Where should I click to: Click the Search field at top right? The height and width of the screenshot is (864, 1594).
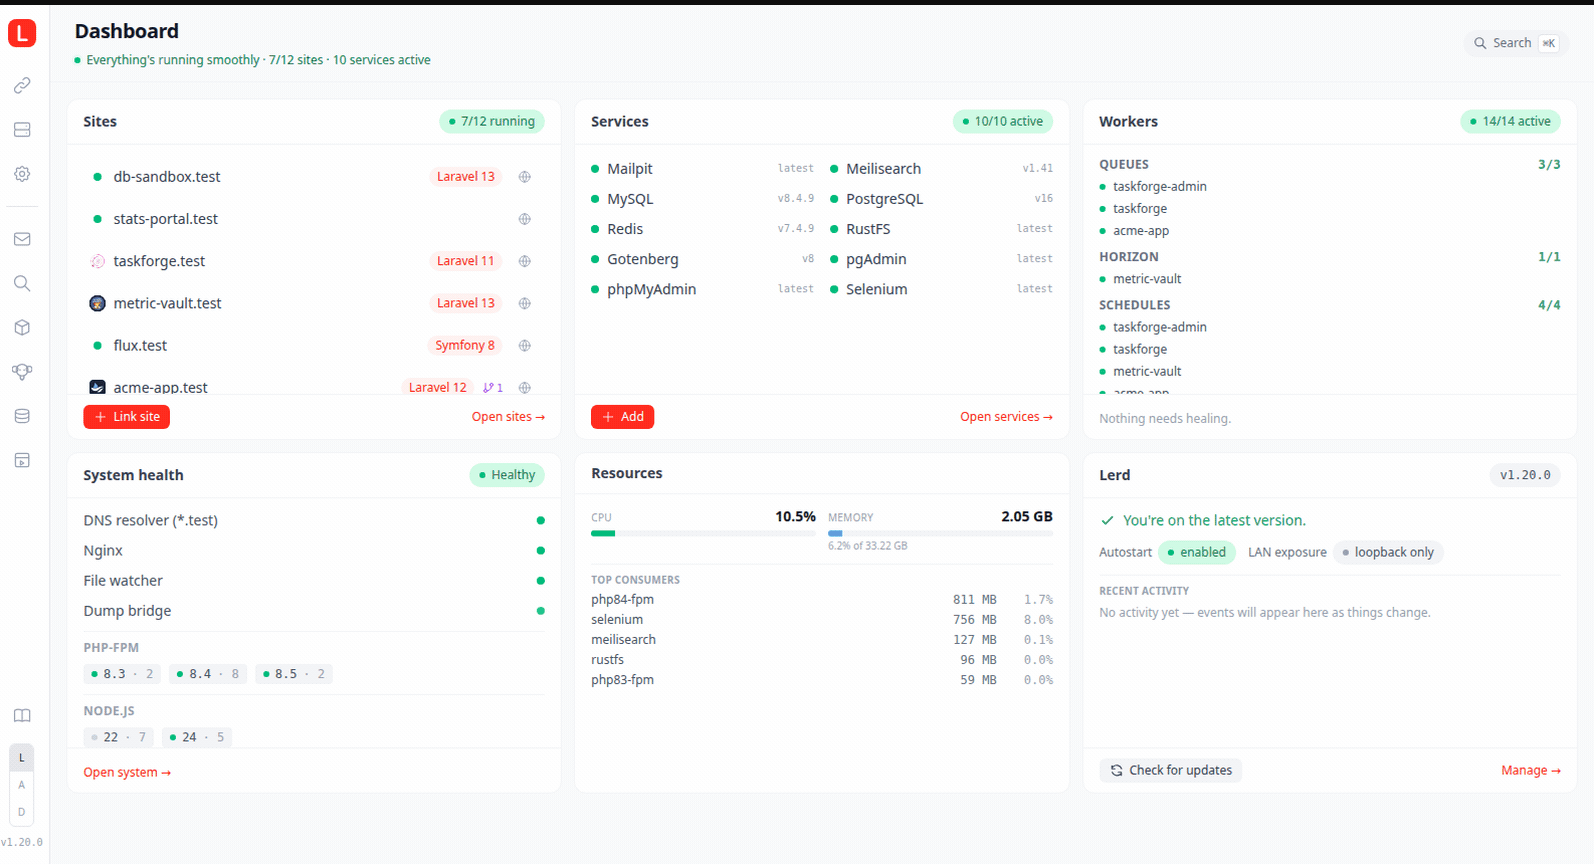[x=1515, y=43]
